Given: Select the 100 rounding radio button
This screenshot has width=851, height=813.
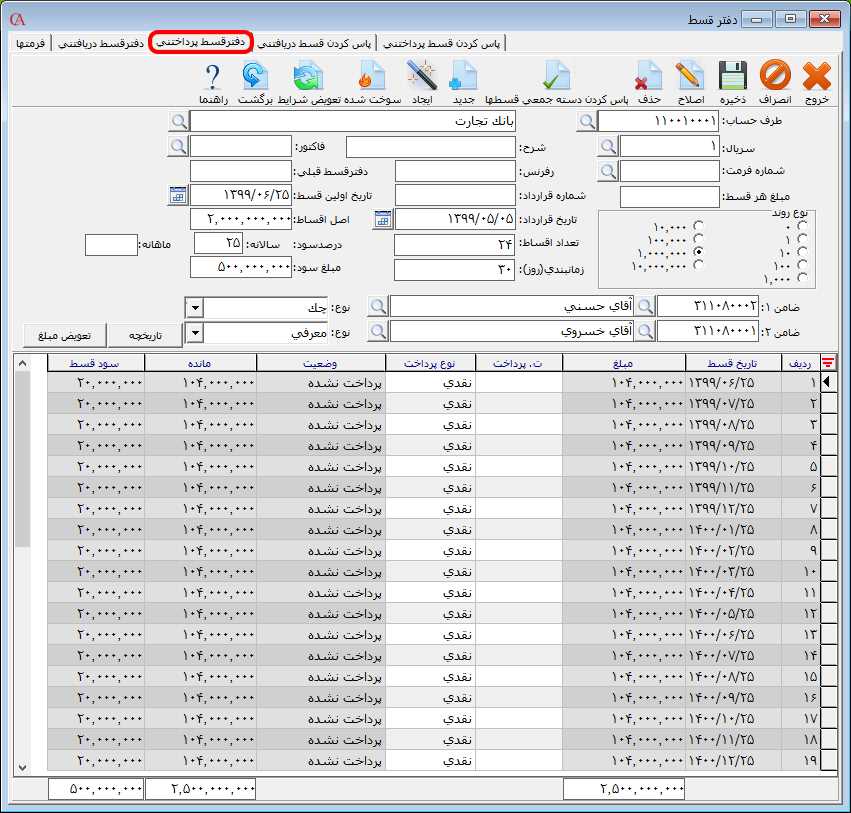Looking at the screenshot, I should point(803,267).
